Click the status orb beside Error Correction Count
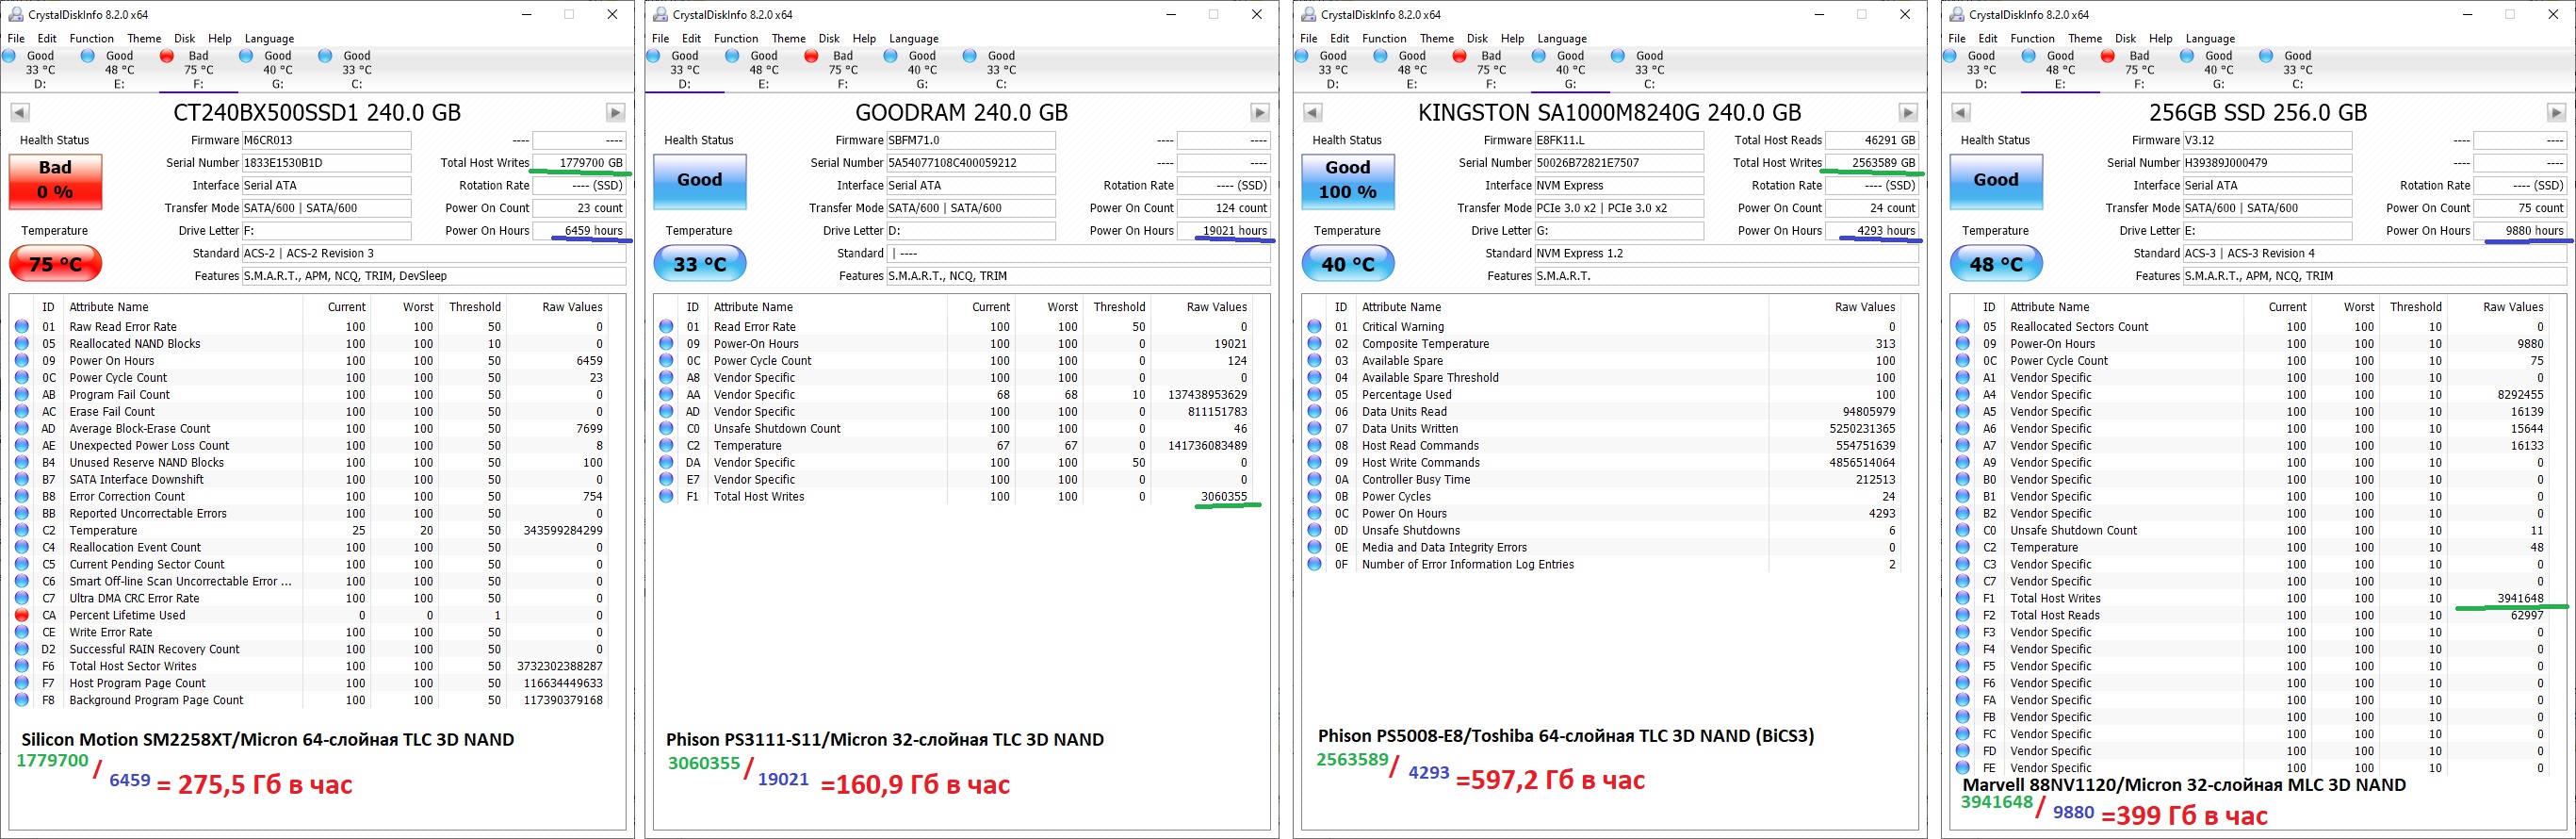Viewport: 2576px width, 839px height. [x=22, y=496]
